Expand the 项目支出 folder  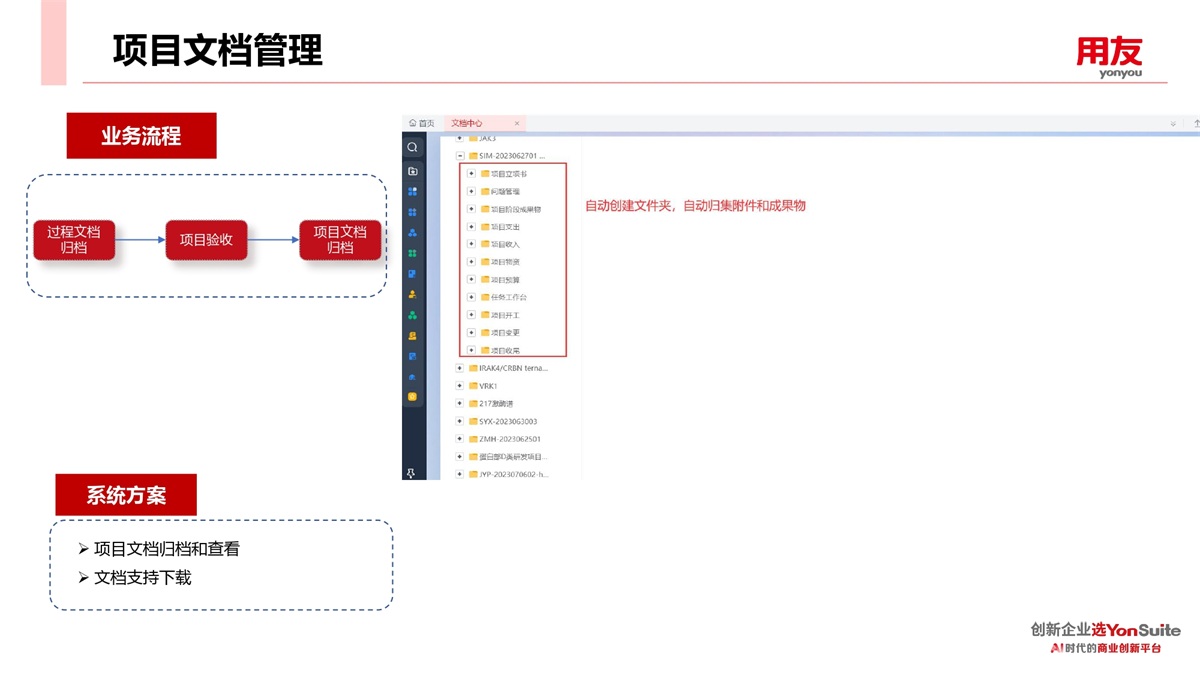471,227
